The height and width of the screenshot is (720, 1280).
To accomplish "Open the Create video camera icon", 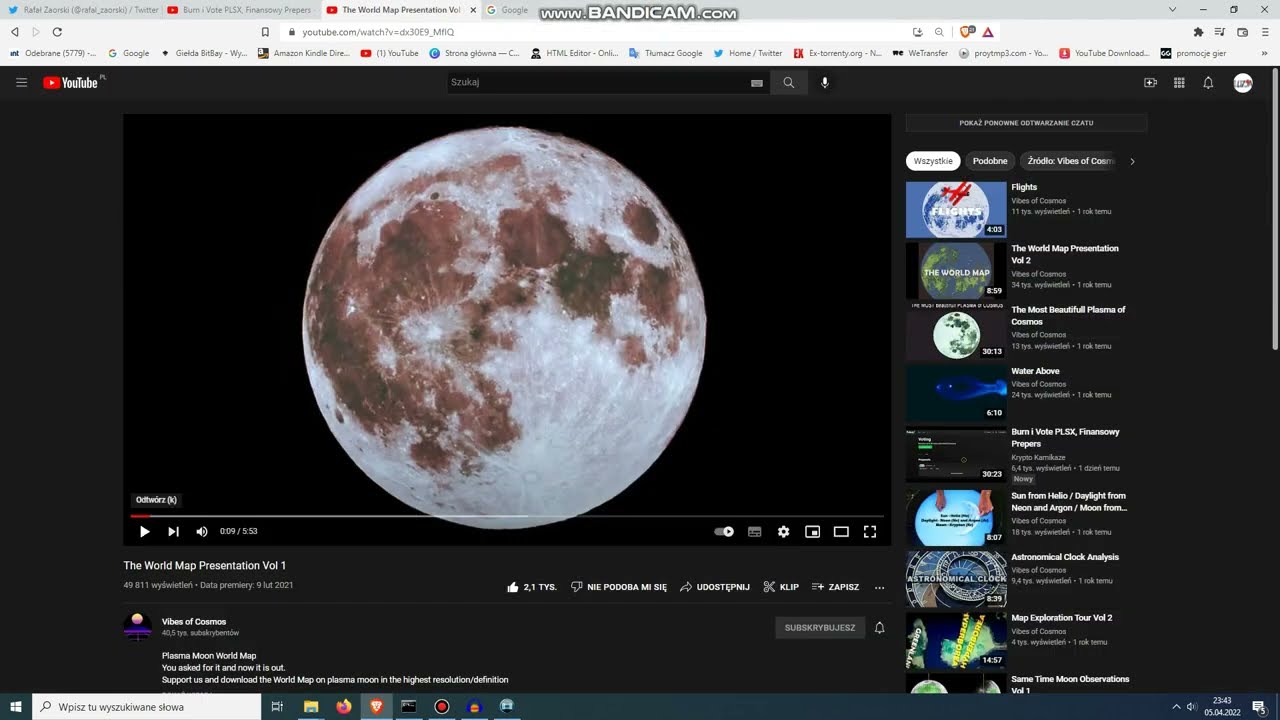I will pos(1150,83).
